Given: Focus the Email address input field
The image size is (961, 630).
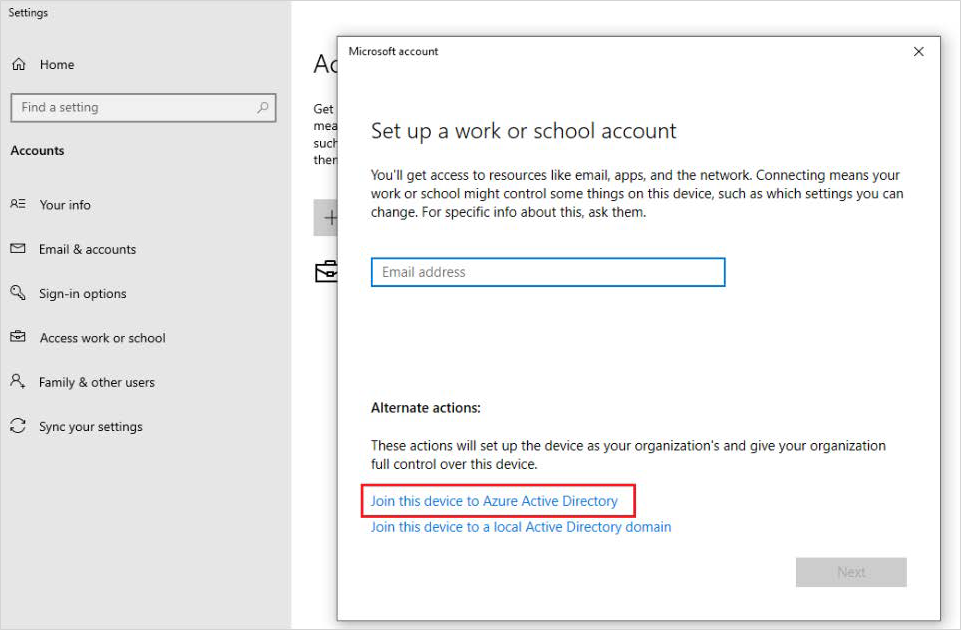Looking at the screenshot, I should (x=547, y=272).
